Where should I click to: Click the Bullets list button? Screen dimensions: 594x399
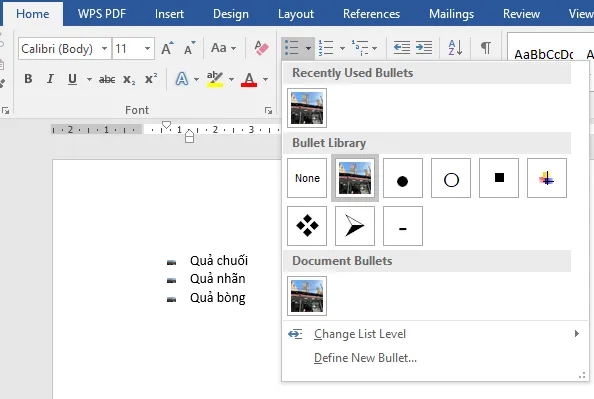click(292, 48)
